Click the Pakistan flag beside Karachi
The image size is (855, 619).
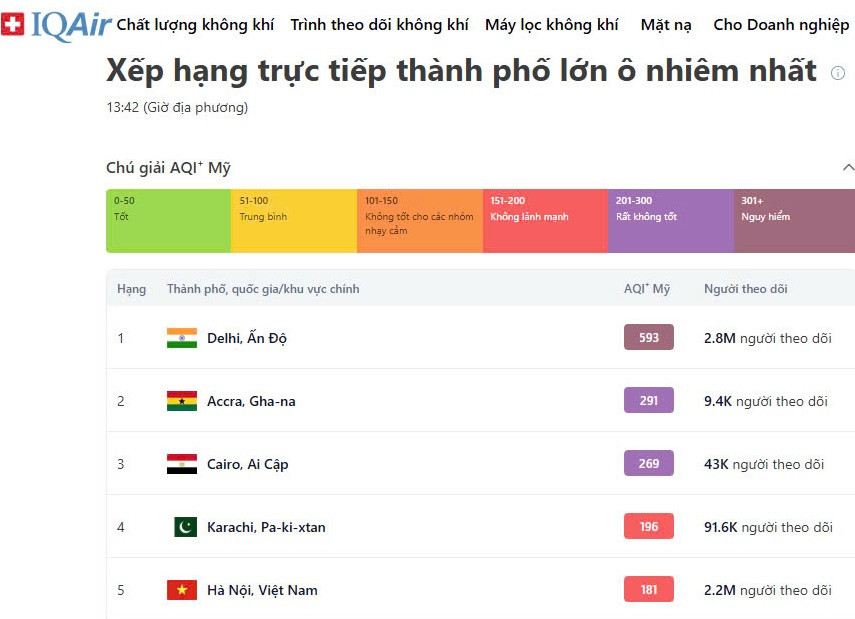click(181, 527)
